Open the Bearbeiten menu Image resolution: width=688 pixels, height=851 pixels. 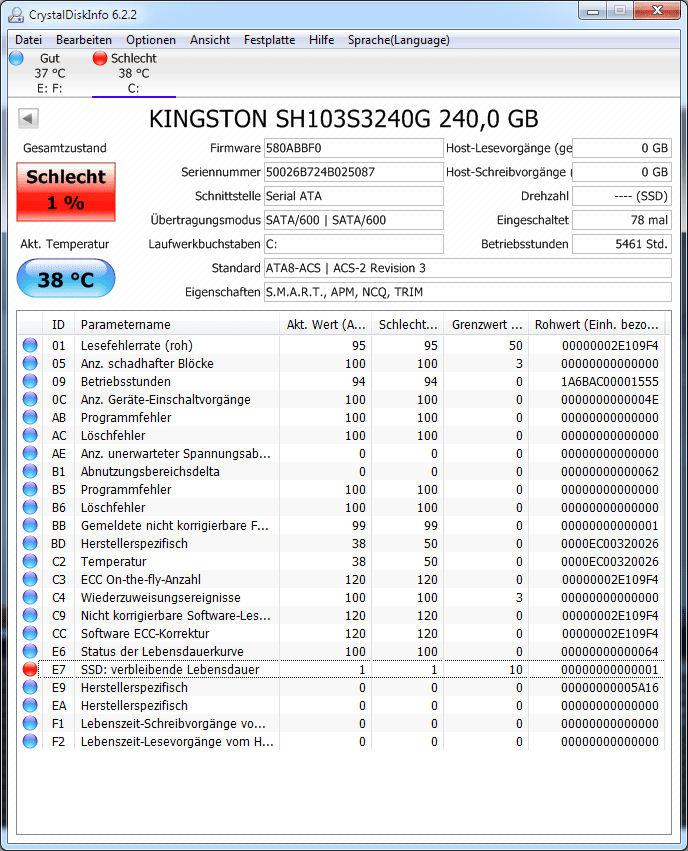tap(84, 40)
